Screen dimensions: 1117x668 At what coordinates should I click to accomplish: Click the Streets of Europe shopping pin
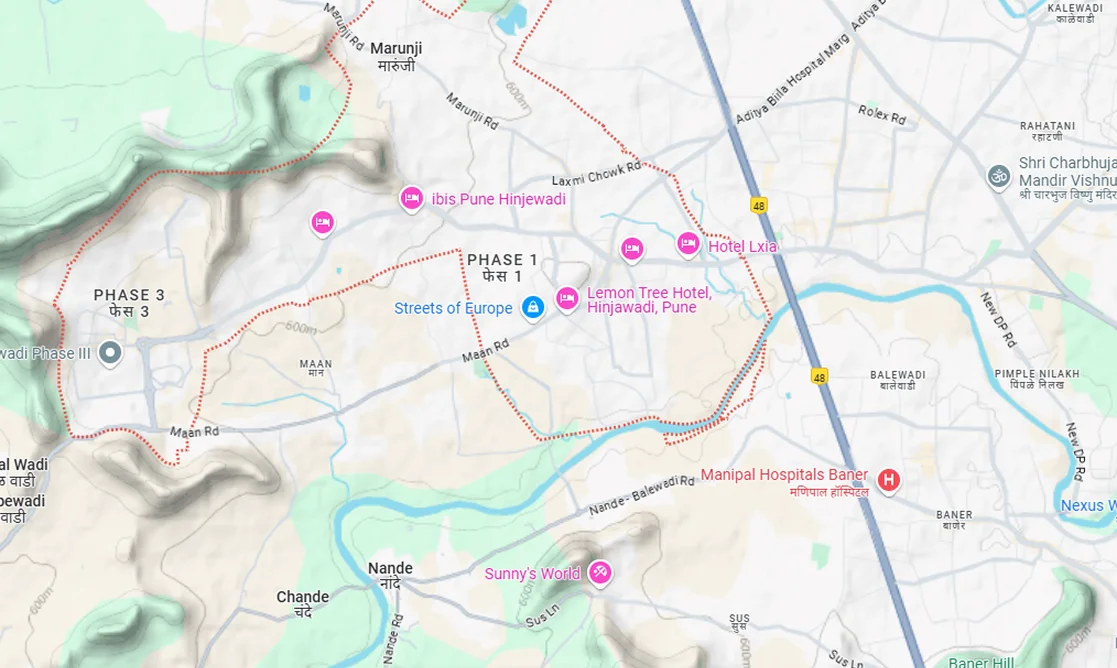(532, 308)
